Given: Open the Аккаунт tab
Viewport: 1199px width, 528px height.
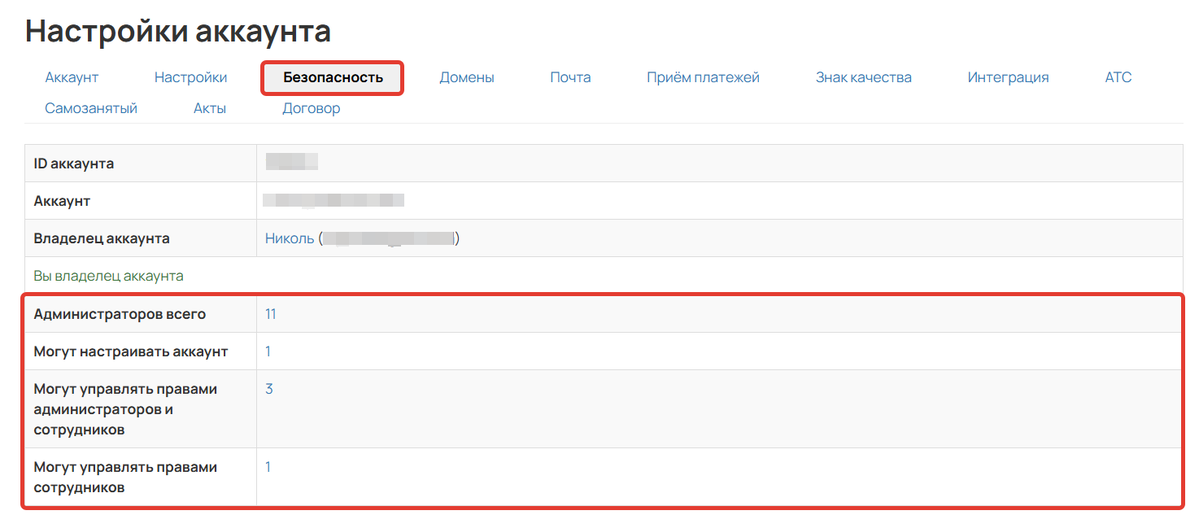Looking at the screenshot, I should 72,77.
